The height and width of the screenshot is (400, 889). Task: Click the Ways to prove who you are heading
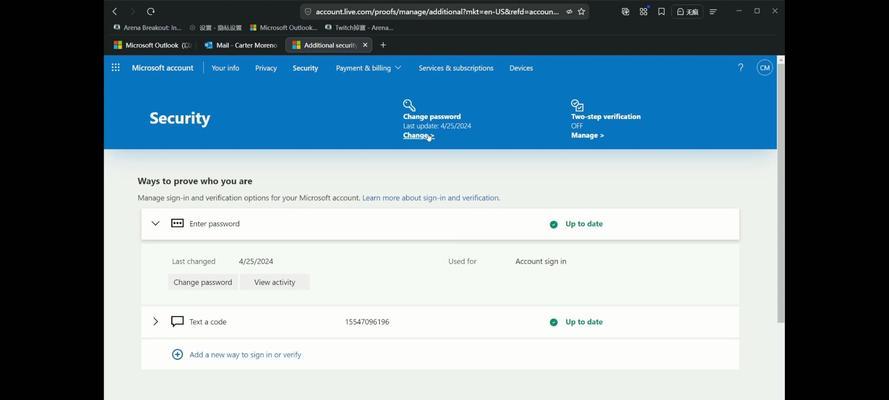coord(195,181)
